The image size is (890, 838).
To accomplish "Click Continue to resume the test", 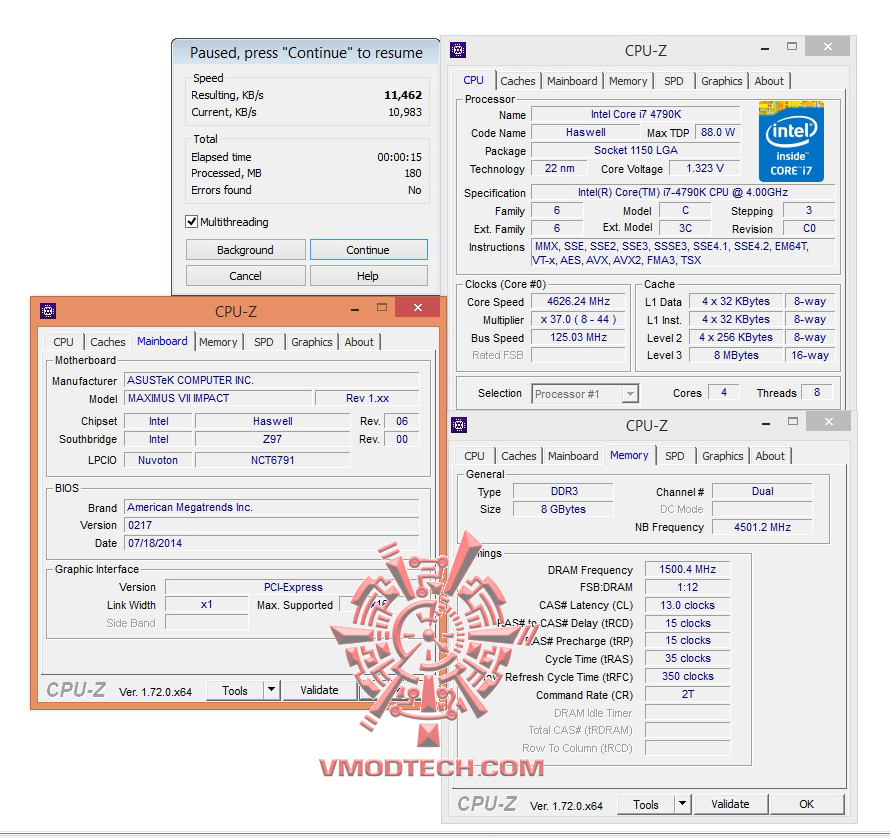I will click(x=368, y=250).
